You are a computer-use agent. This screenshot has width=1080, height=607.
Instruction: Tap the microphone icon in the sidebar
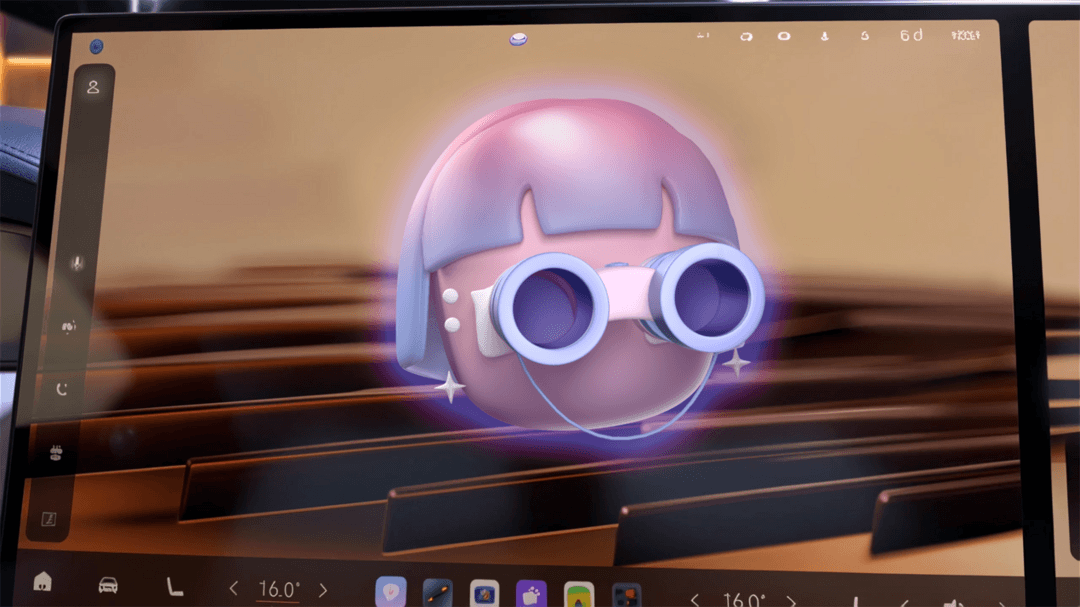(x=77, y=263)
